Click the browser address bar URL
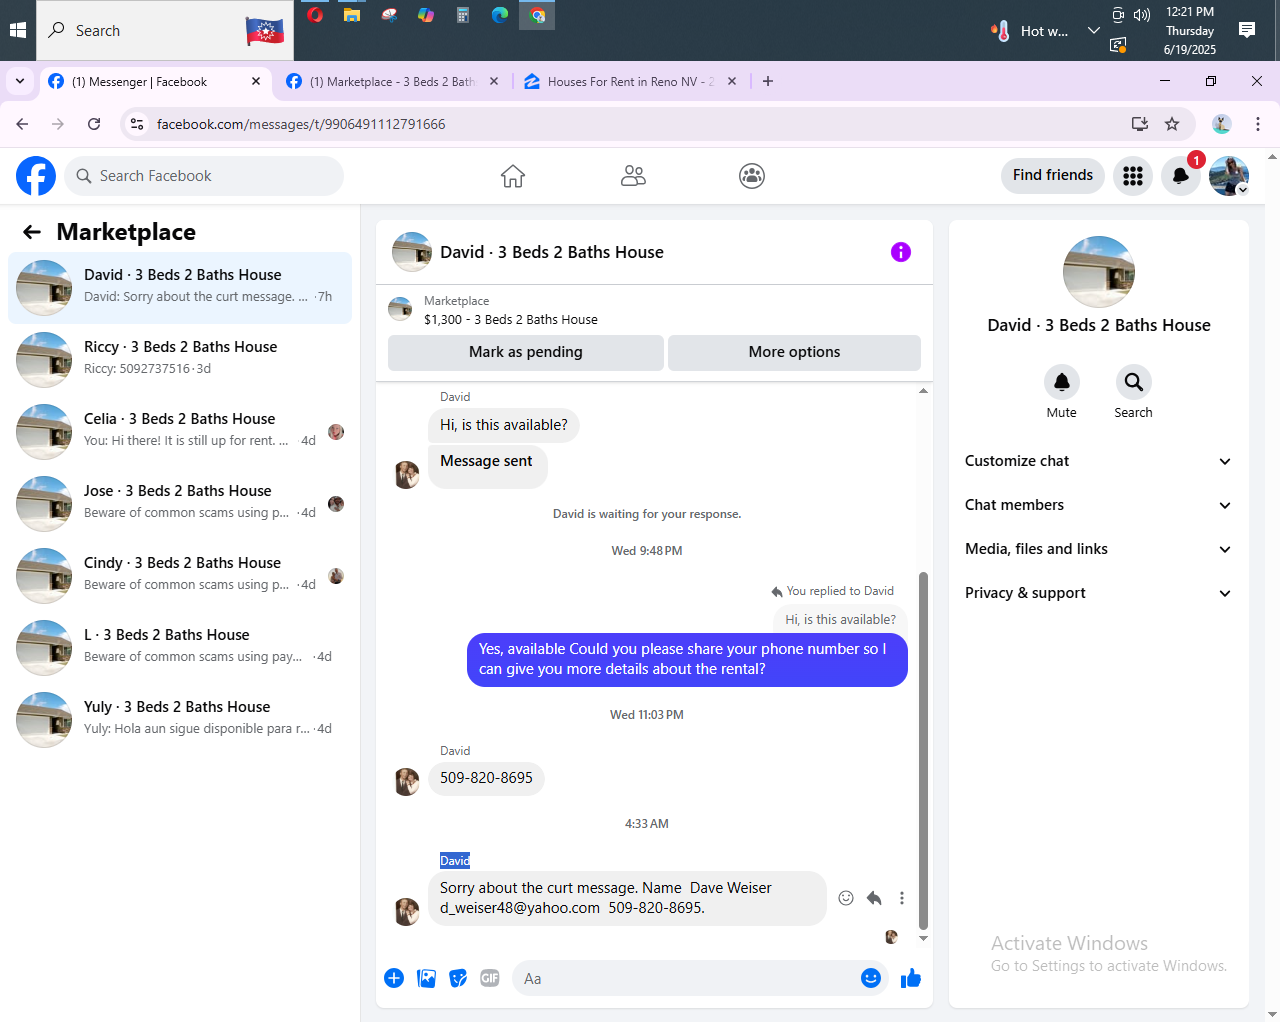The image size is (1280, 1022). [301, 124]
